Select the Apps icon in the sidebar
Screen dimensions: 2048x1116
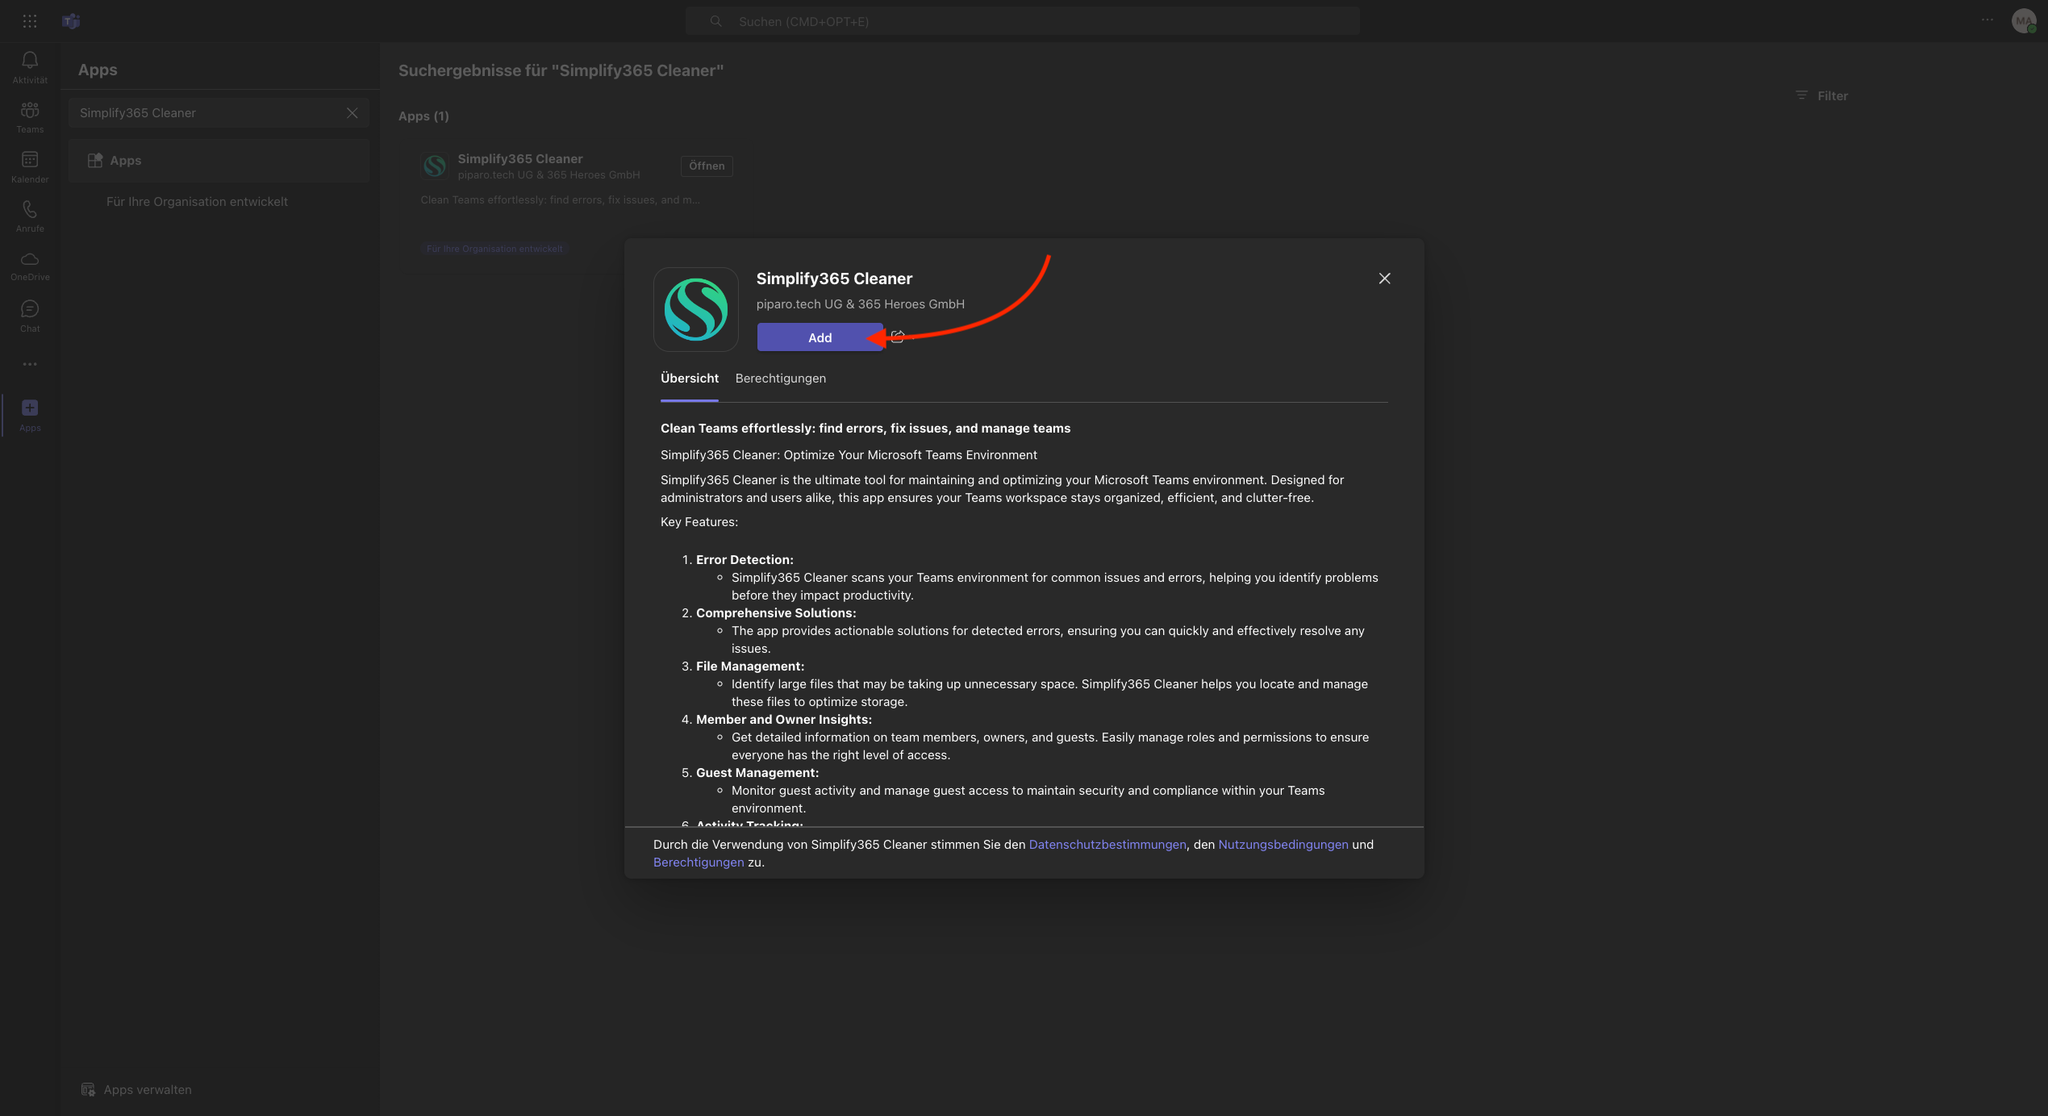(30, 415)
